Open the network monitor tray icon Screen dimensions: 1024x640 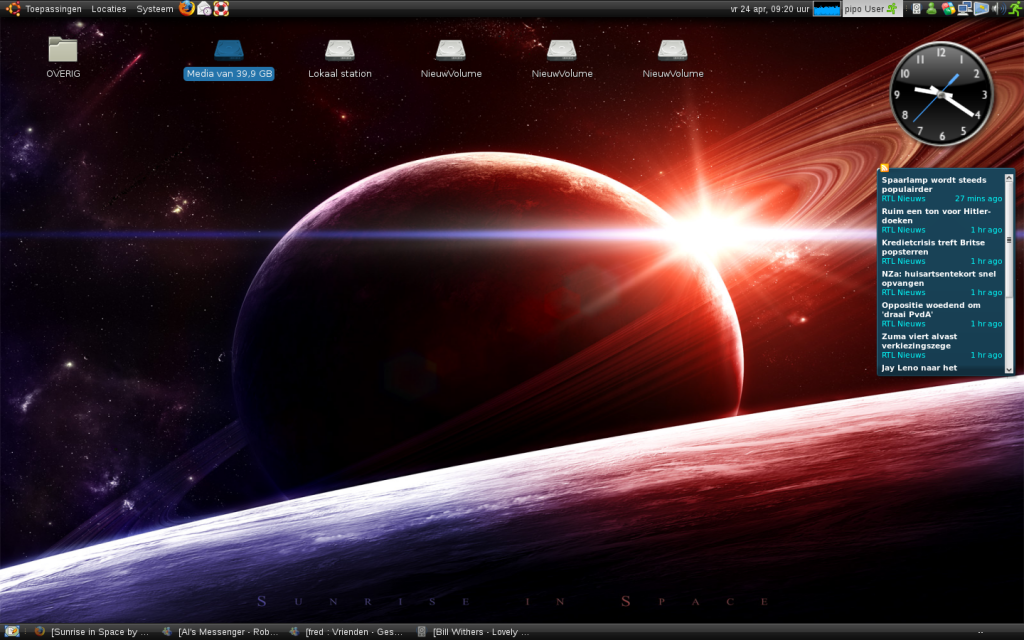click(x=964, y=9)
